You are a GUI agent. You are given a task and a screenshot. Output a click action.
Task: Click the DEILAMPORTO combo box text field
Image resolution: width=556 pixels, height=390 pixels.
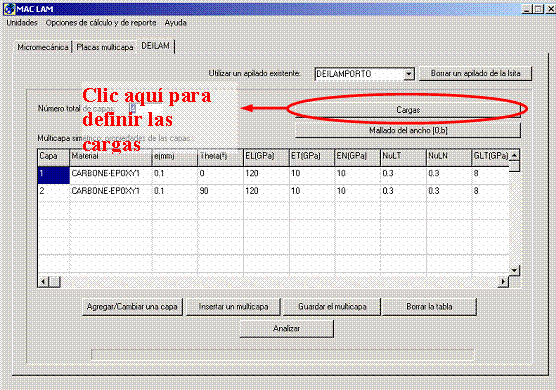tap(359, 74)
